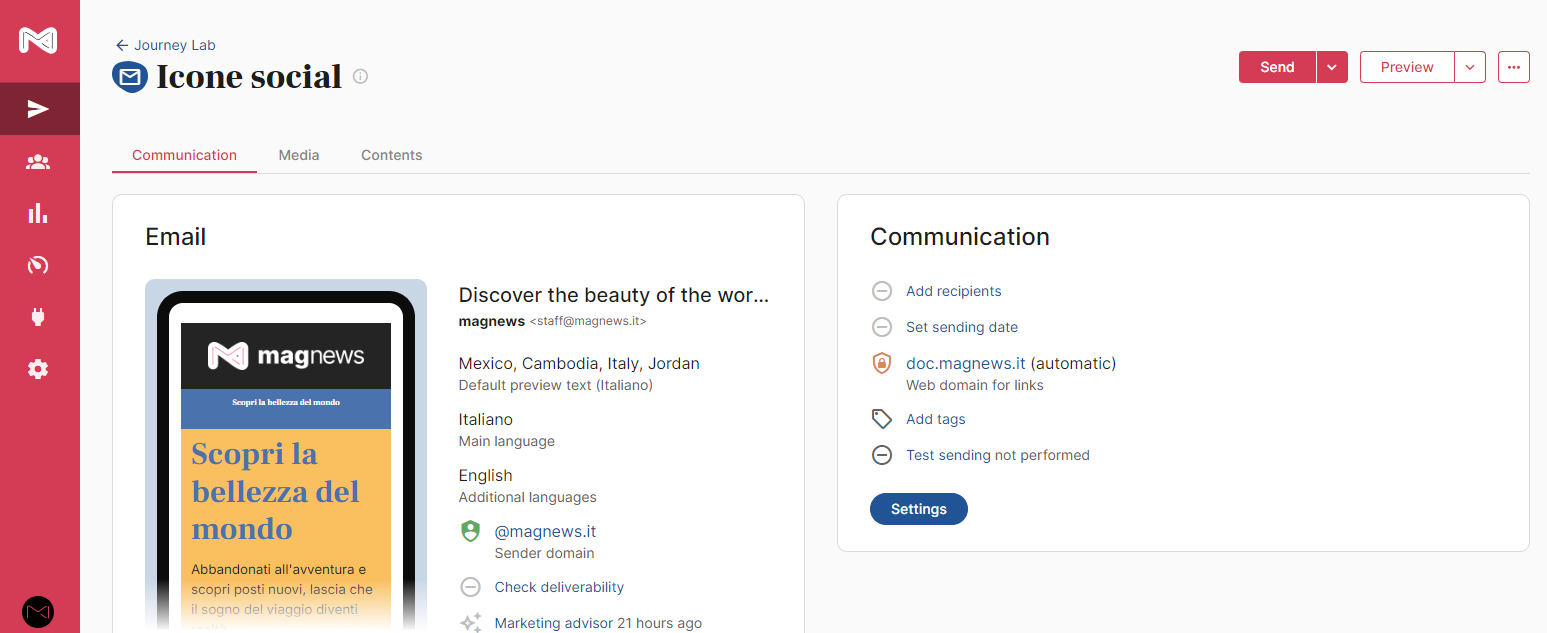Click the English additional languages value
Screen dimensions: 1547x633
pyautogui.click(x=485, y=475)
